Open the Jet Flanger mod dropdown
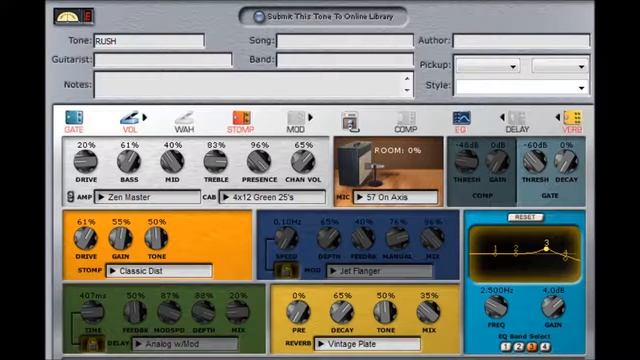 pyautogui.click(x=379, y=271)
